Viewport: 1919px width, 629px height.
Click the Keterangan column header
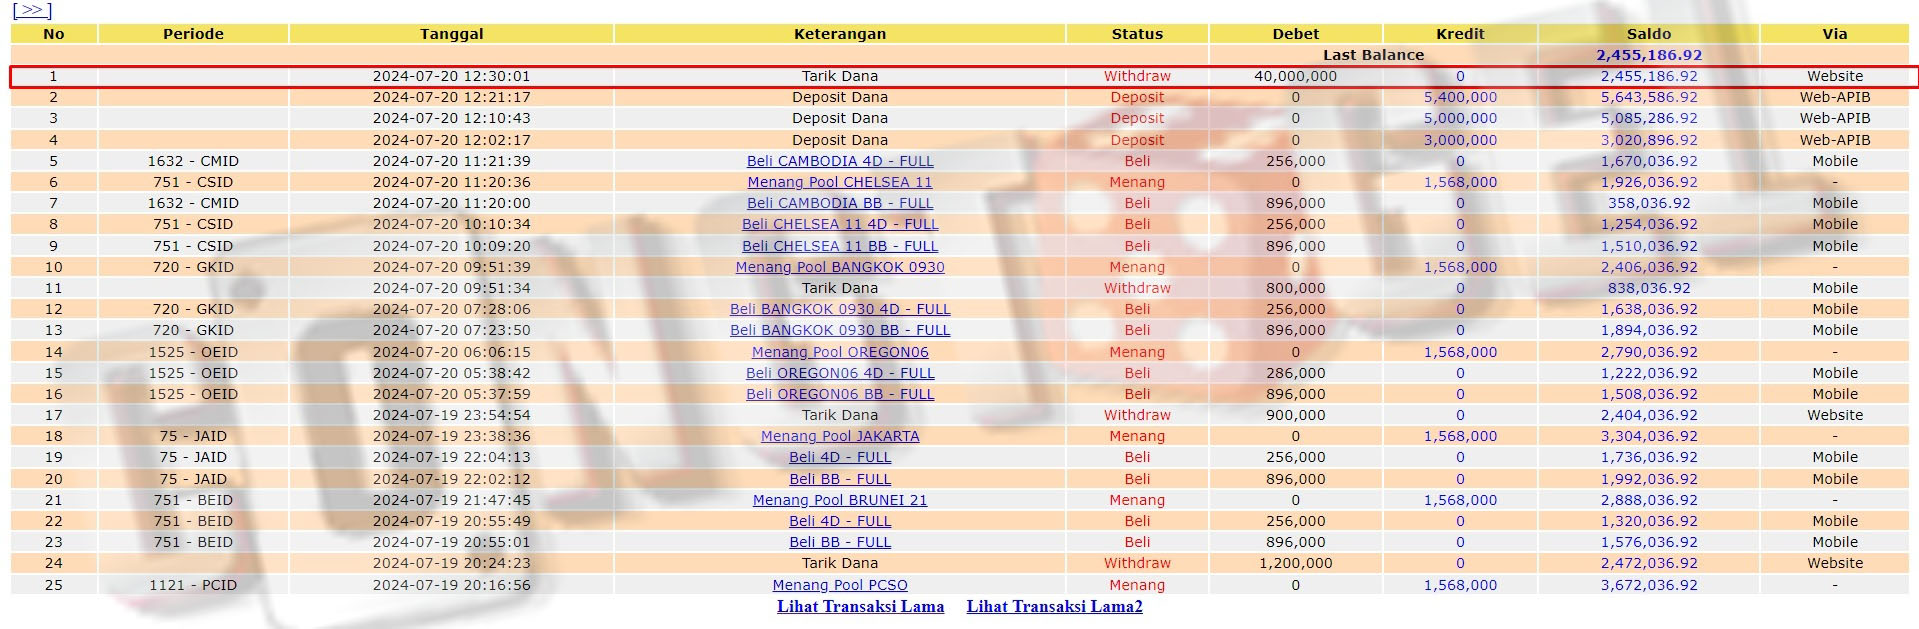(839, 34)
